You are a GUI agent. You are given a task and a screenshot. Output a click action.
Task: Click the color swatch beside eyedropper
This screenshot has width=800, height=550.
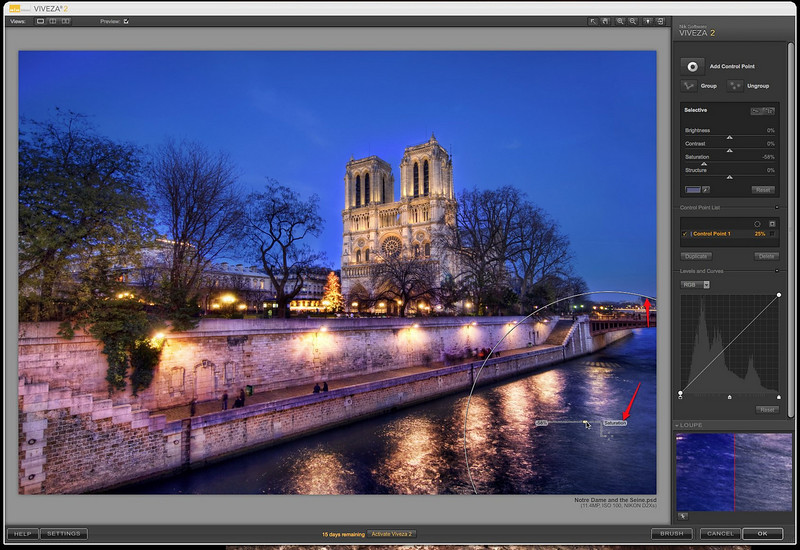click(x=693, y=190)
